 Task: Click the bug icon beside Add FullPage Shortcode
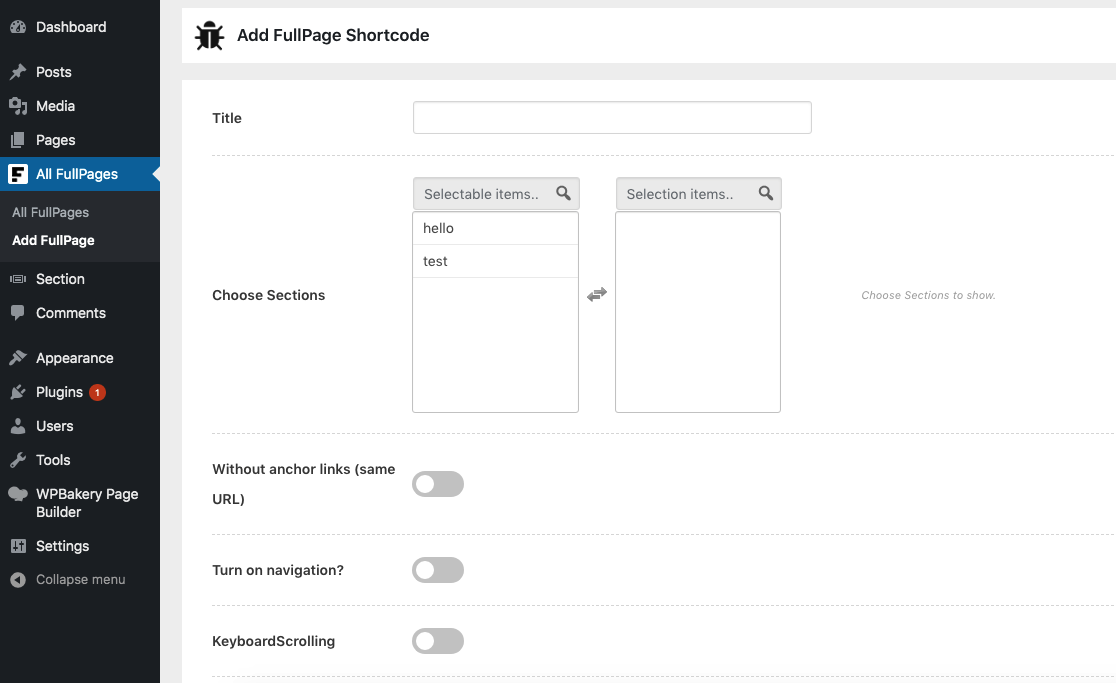(209, 36)
